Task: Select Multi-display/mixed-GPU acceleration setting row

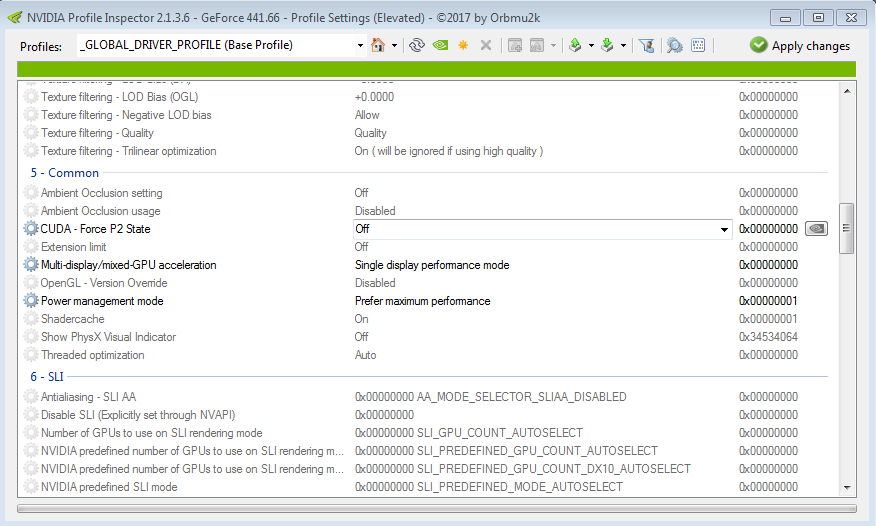Action: (128, 265)
